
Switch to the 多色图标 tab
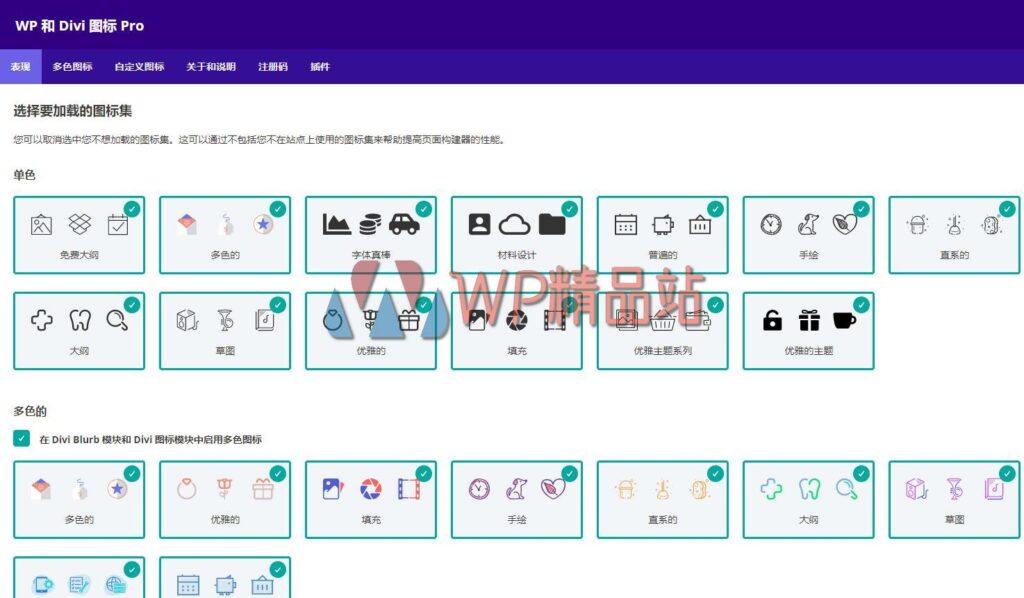[x=72, y=67]
